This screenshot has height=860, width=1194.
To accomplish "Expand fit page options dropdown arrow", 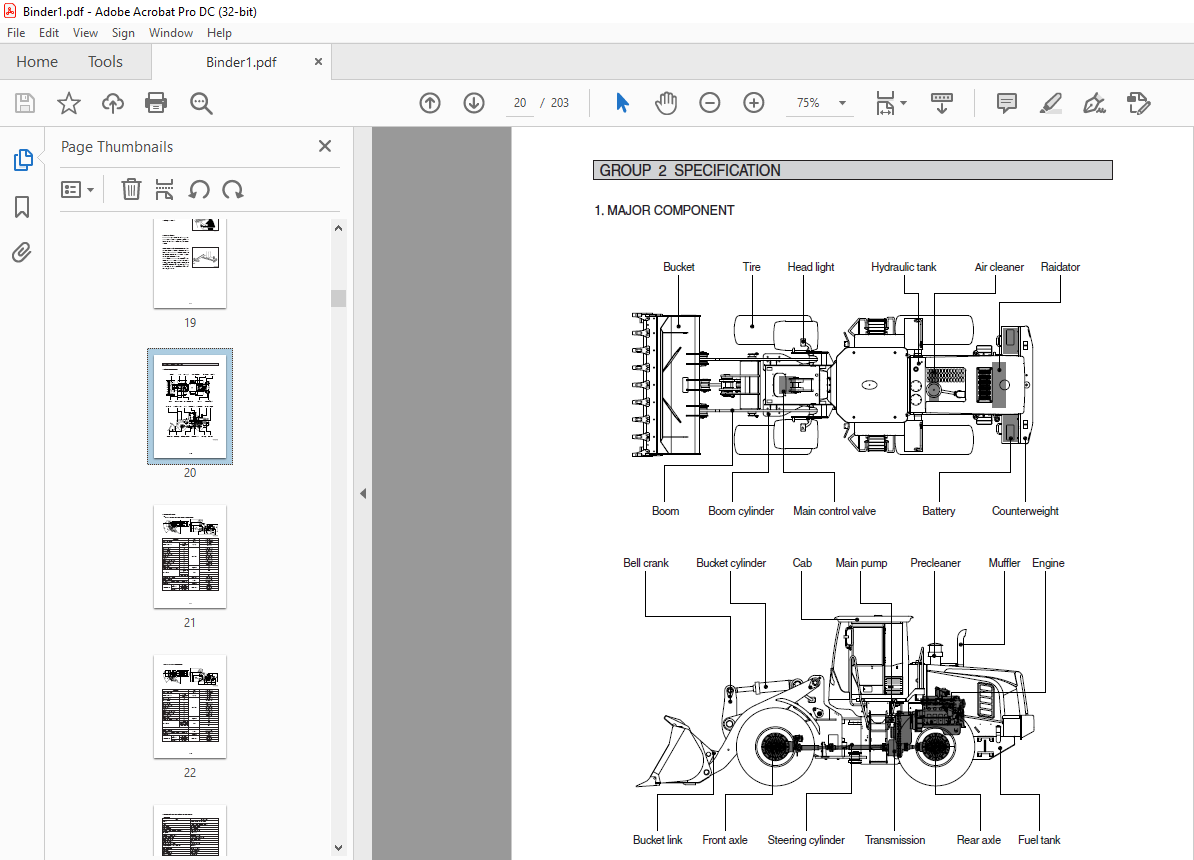I will coord(903,103).
